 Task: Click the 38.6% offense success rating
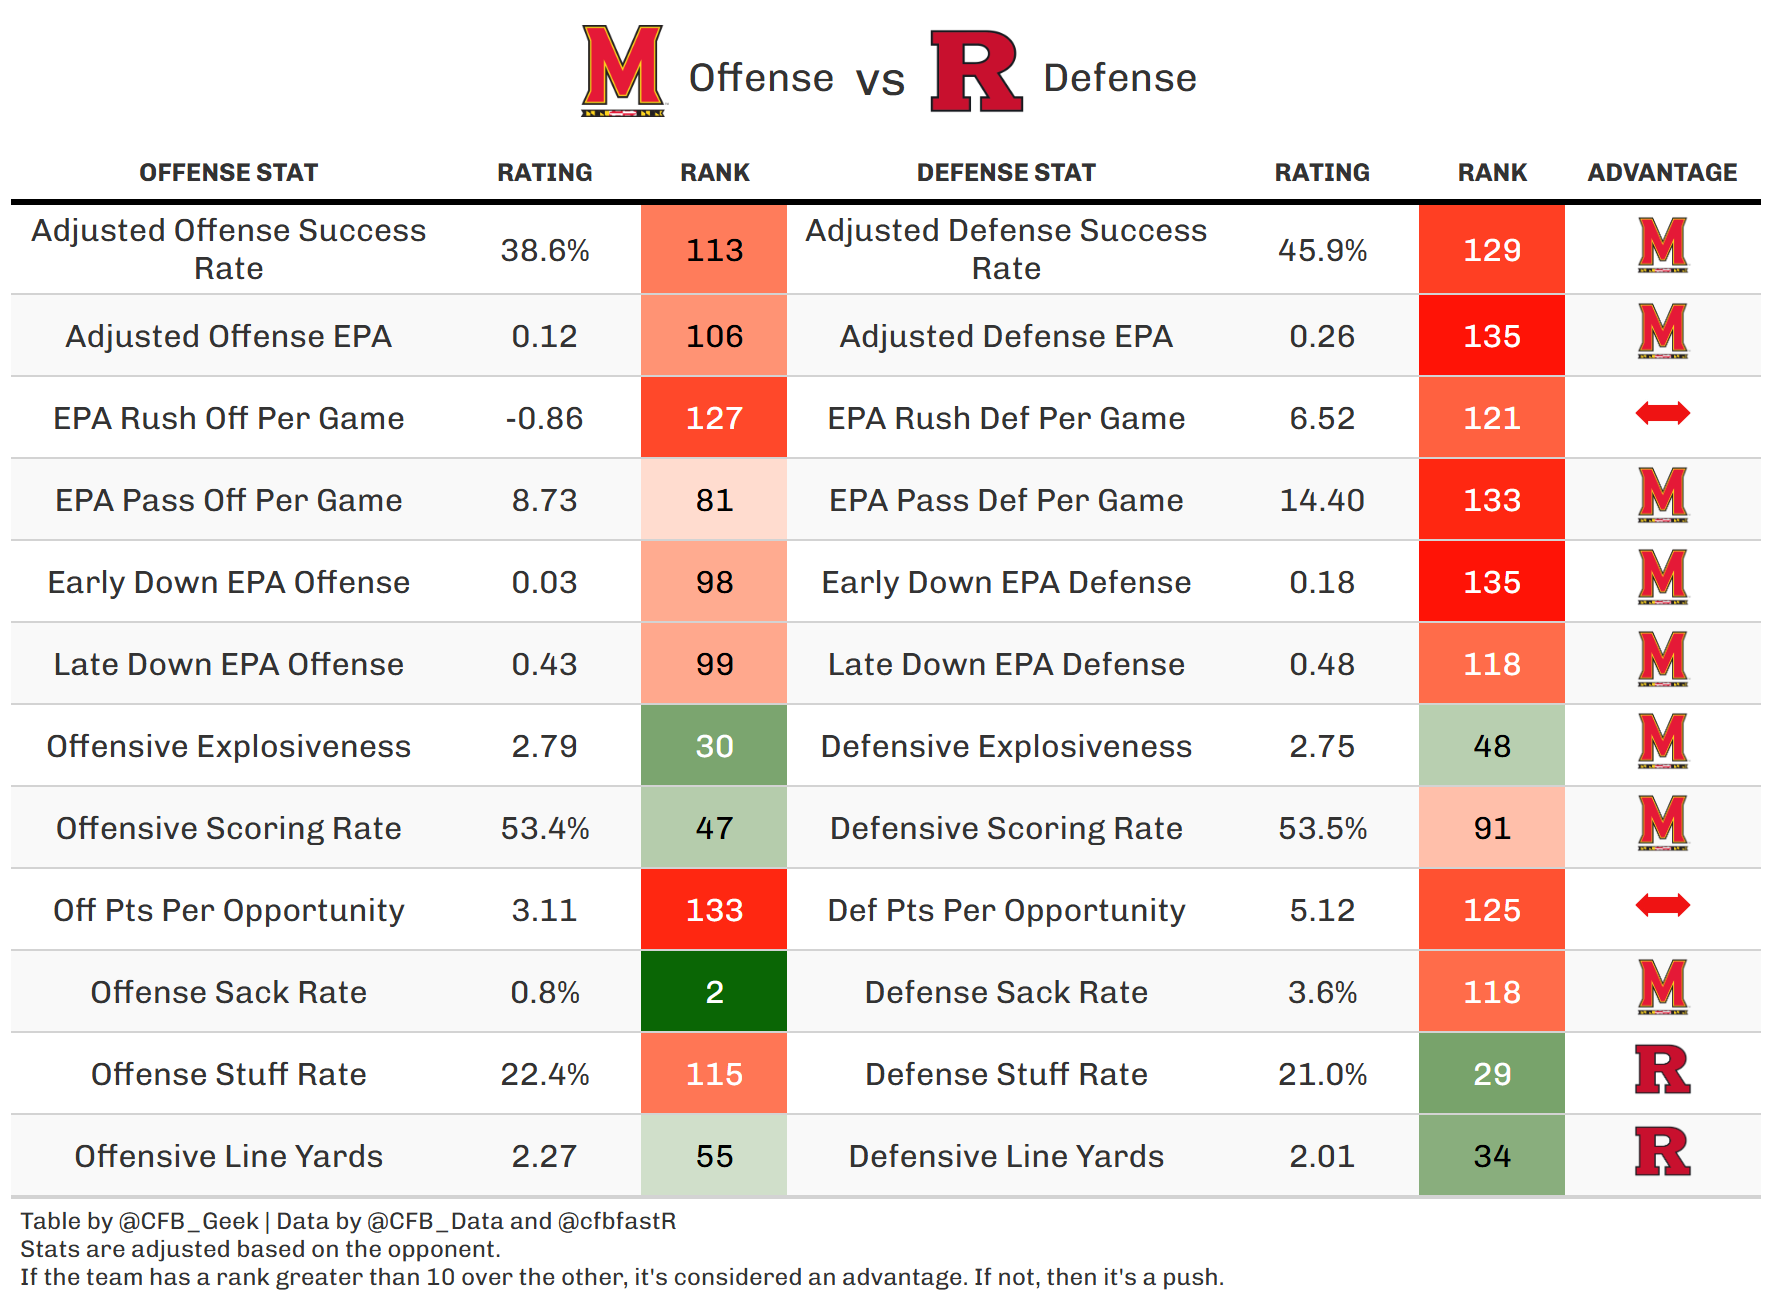point(545,250)
